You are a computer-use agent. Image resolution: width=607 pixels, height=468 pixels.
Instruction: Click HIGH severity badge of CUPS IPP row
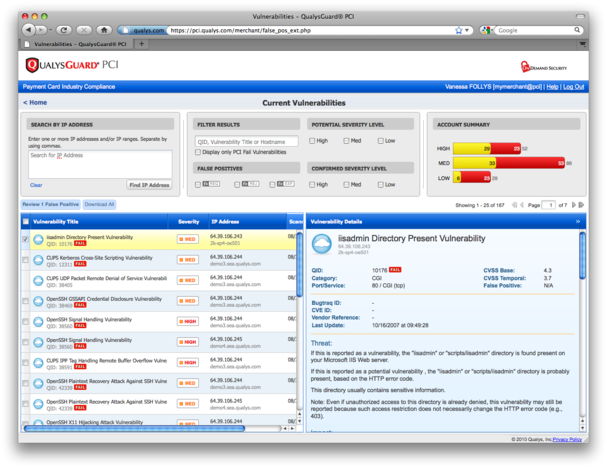pos(188,362)
